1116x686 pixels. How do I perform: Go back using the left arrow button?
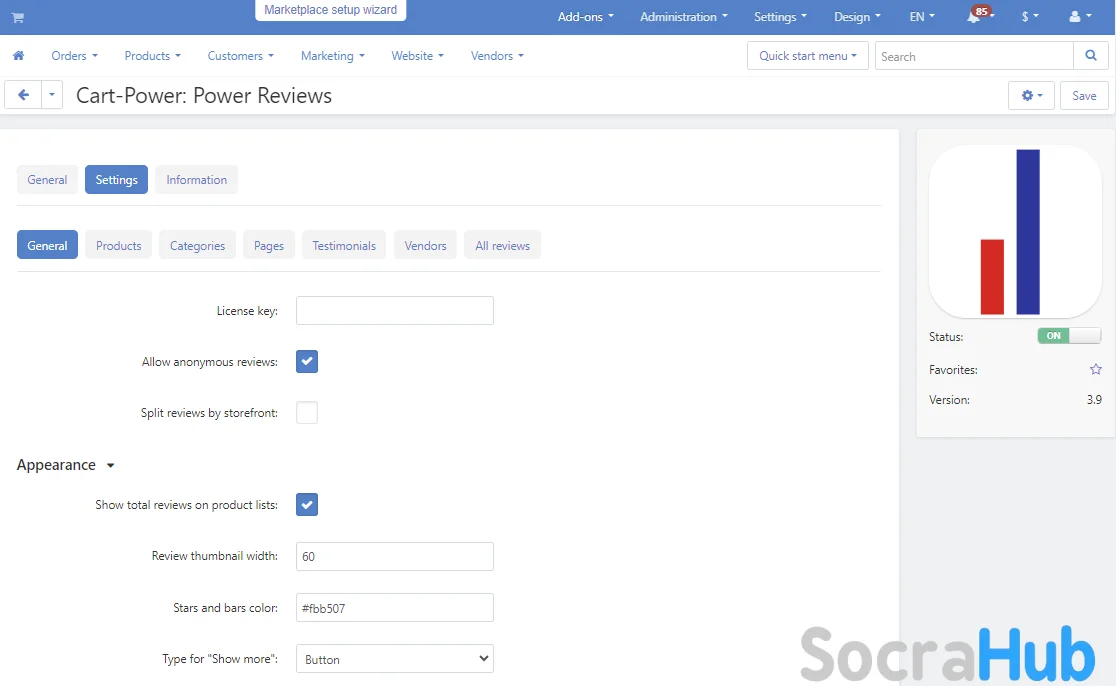23,95
